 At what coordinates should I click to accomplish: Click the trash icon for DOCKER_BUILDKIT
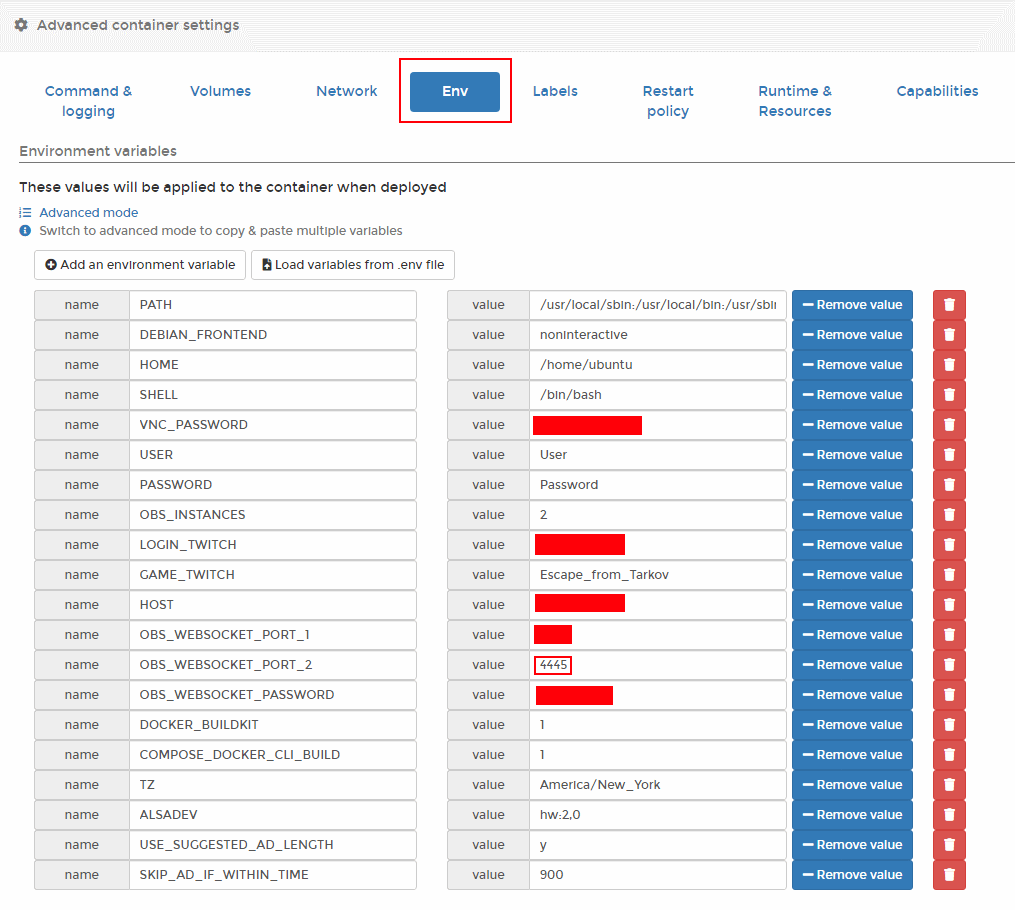949,725
